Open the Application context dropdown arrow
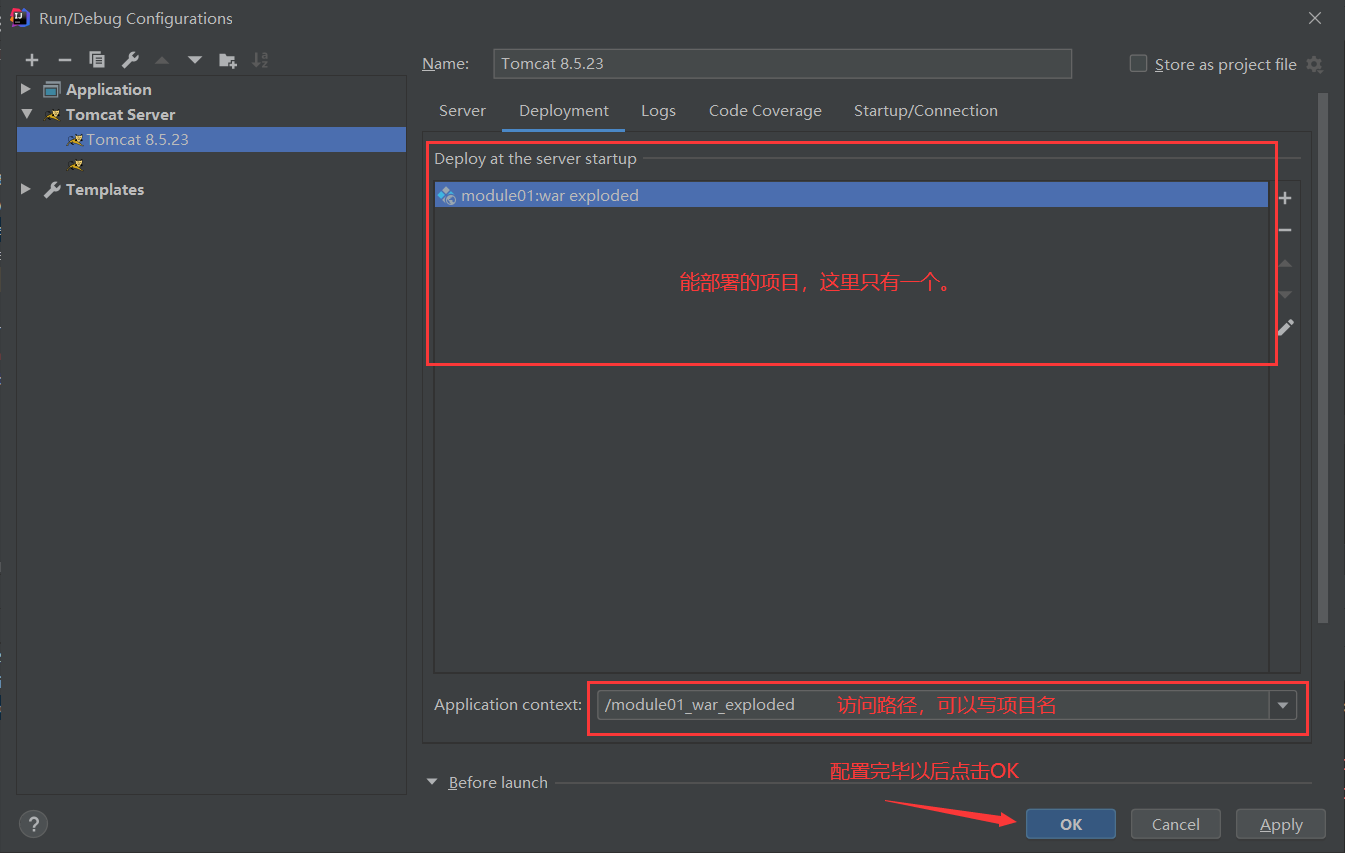Screen dimensions: 1345x853 tap(1283, 705)
